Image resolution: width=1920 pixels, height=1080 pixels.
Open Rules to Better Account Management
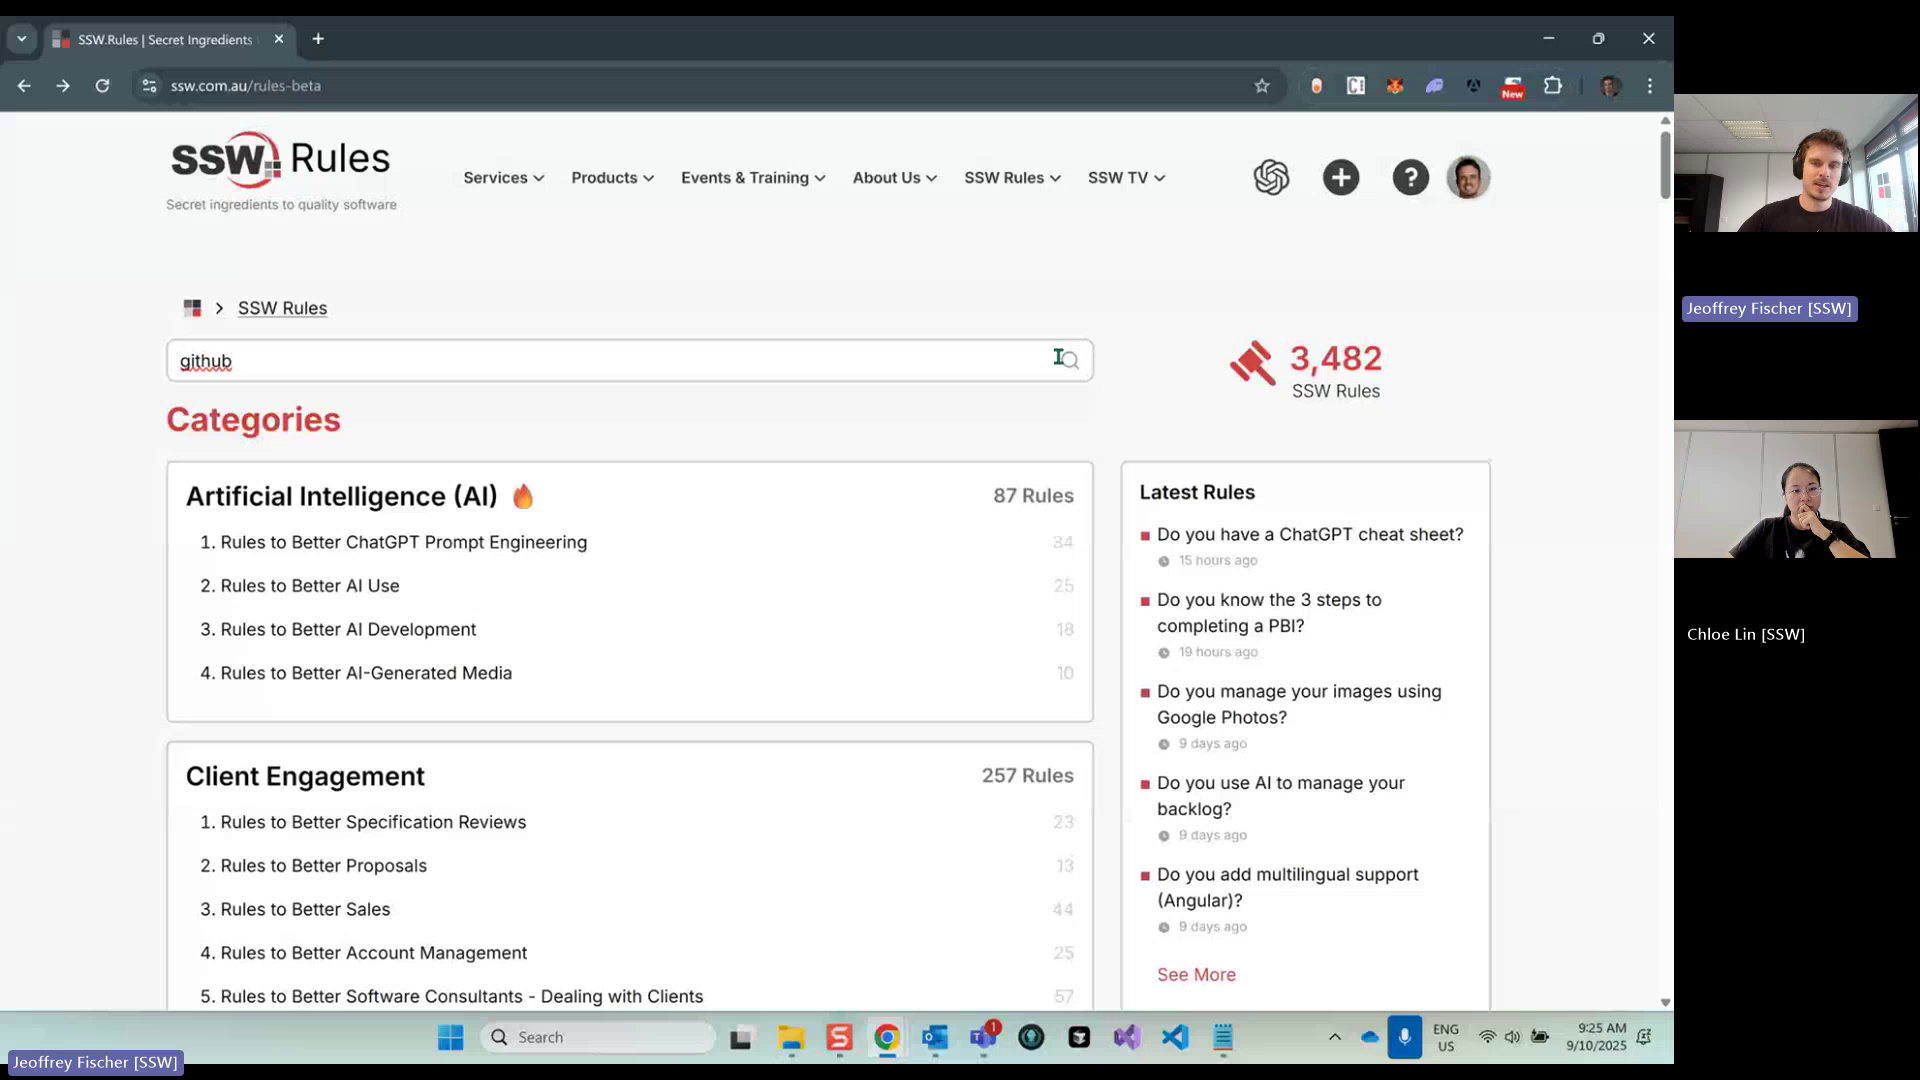(x=373, y=953)
